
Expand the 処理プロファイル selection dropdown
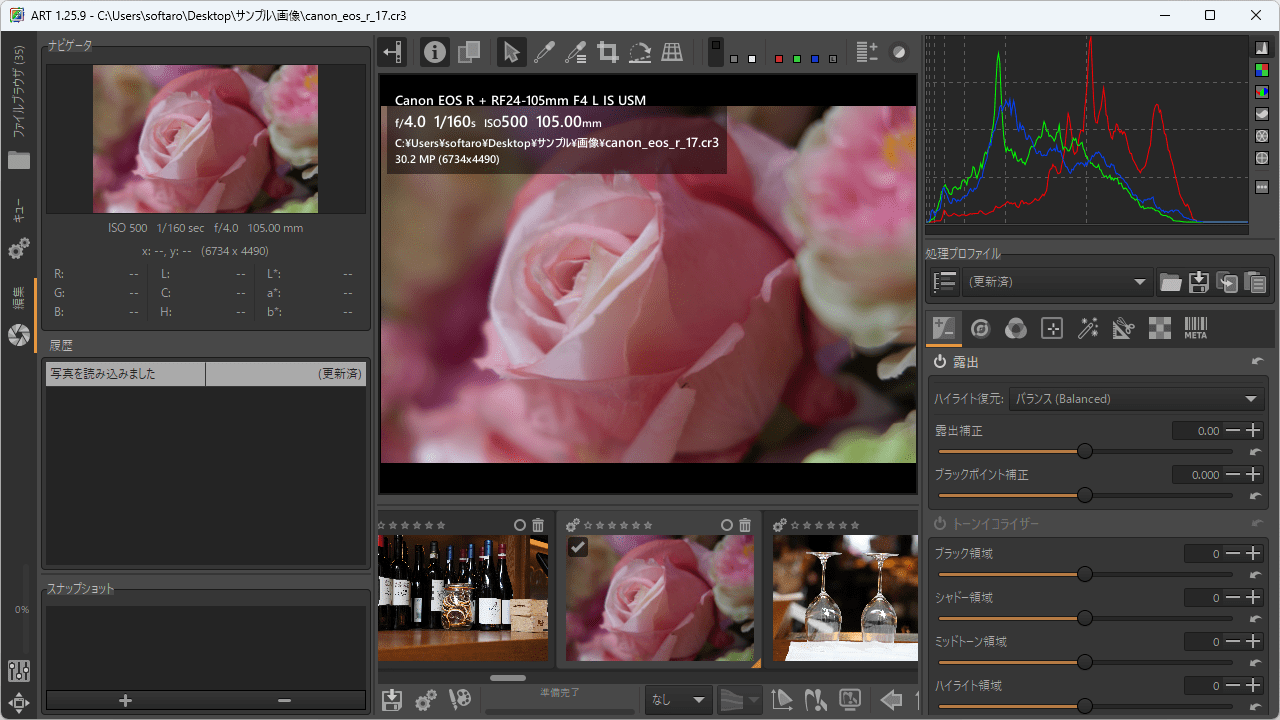tap(1056, 283)
